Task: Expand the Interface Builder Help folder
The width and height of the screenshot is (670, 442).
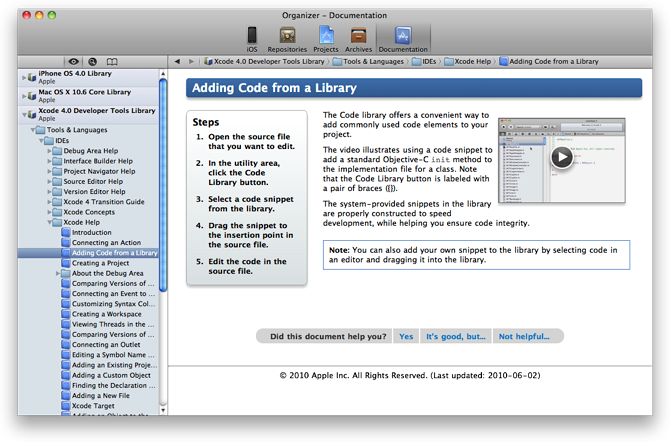Action: point(50,161)
